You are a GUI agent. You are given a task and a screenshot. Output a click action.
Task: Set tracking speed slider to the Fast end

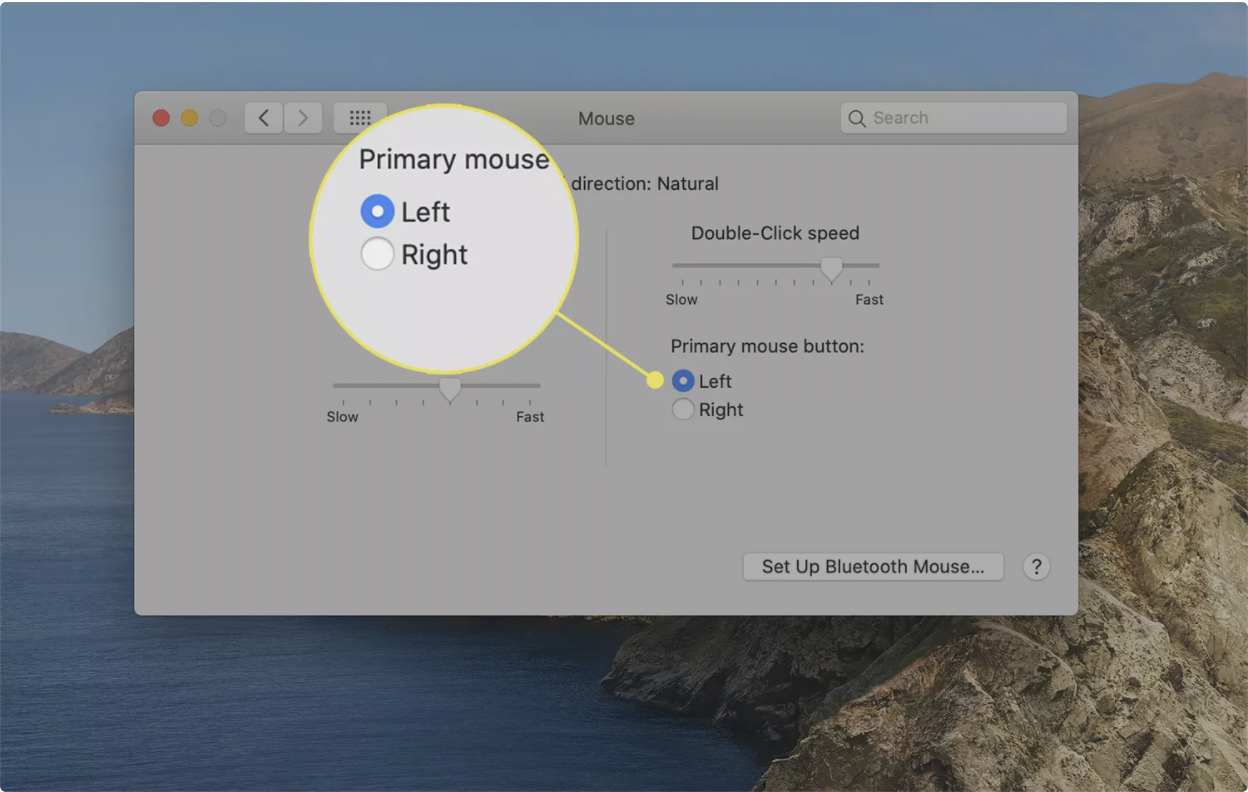coord(538,385)
